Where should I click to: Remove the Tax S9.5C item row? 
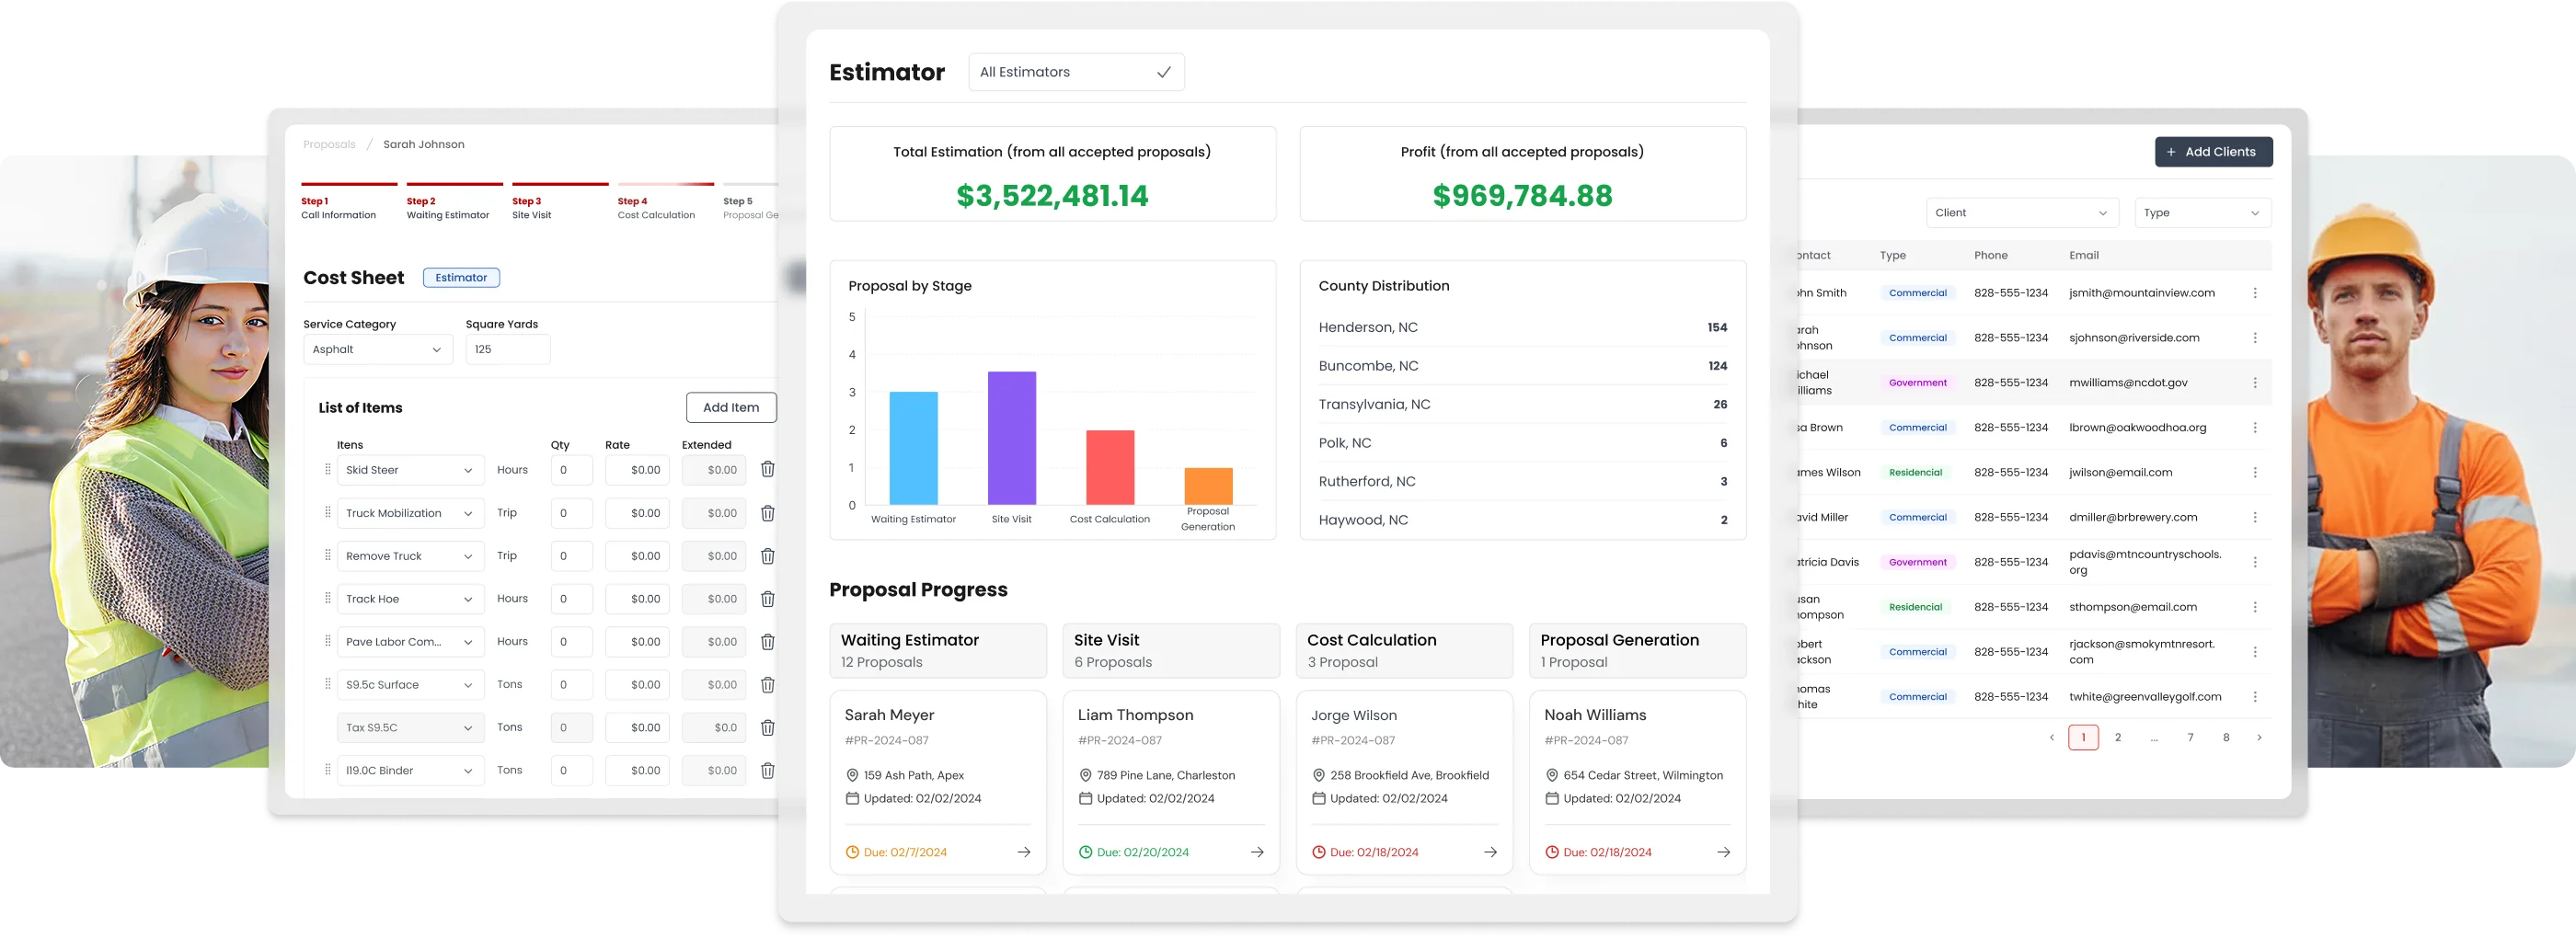tap(767, 727)
